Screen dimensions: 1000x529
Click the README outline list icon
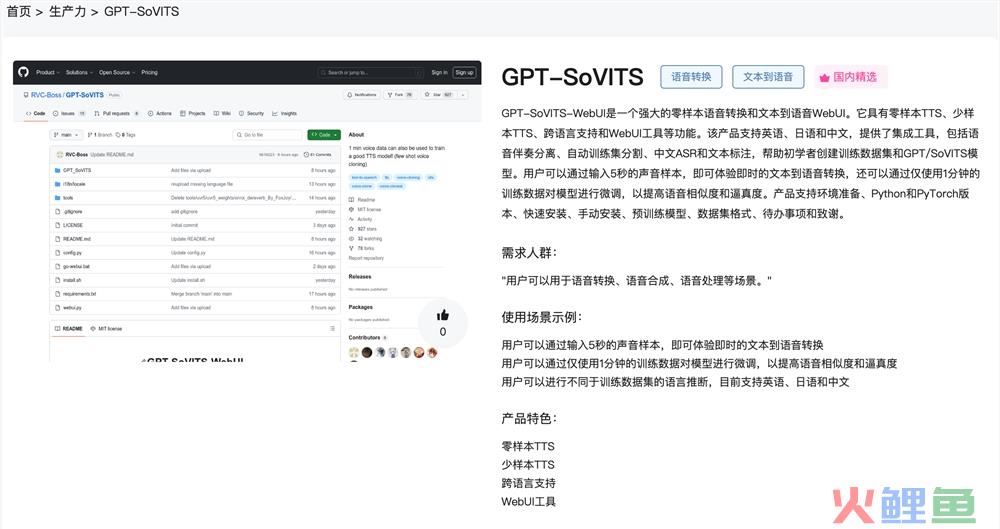point(332,329)
